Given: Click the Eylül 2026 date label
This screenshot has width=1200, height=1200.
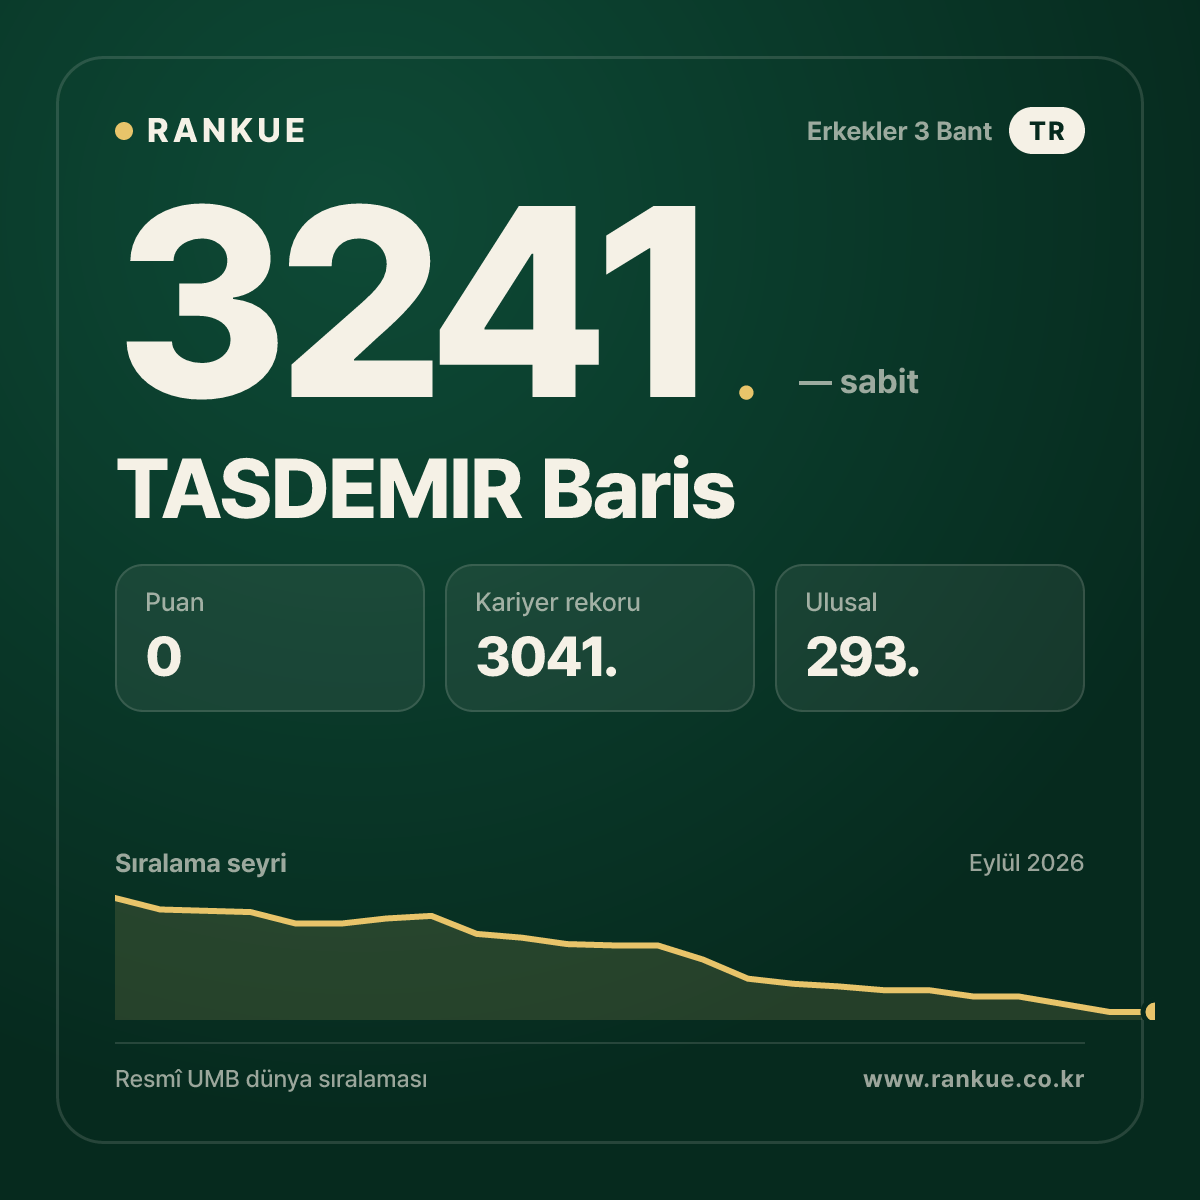Looking at the screenshot, I should point(1026,863).
